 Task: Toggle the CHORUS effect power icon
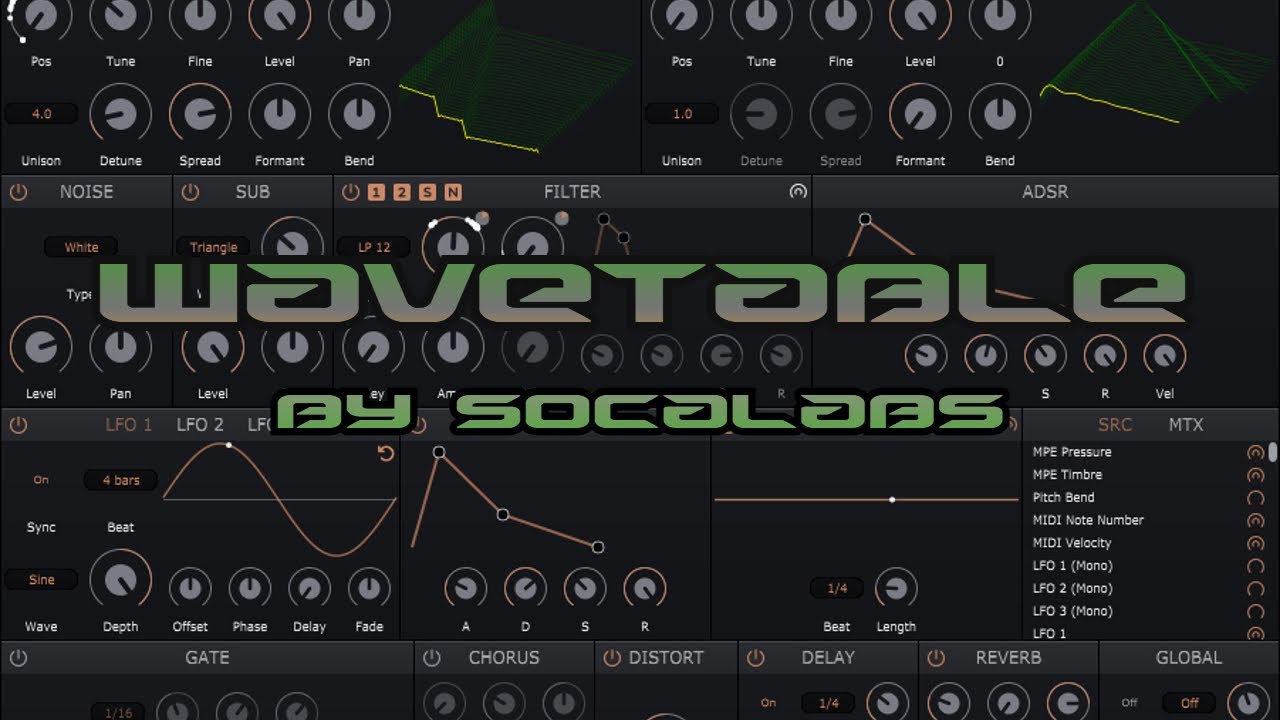tap(432, 658)
